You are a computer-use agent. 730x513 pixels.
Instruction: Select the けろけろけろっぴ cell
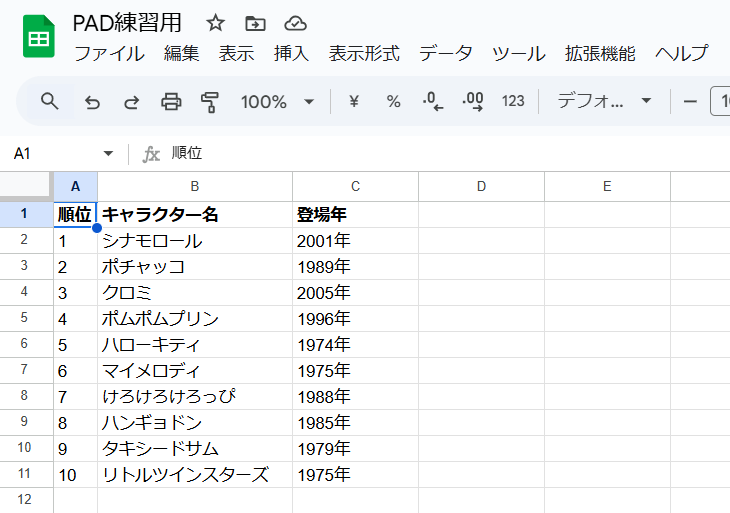195,397
